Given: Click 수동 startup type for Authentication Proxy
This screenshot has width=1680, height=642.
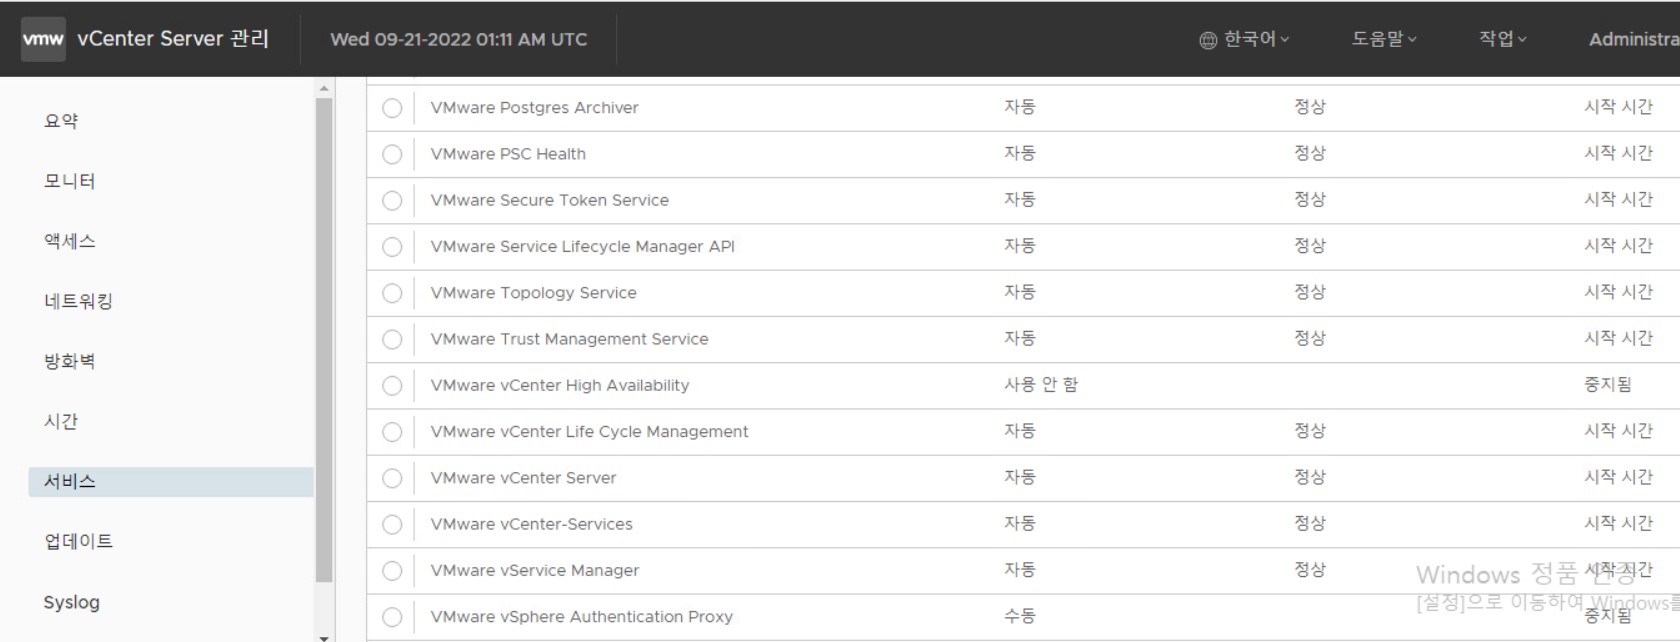Looking at the screenshot, I should coord(1020,616).
